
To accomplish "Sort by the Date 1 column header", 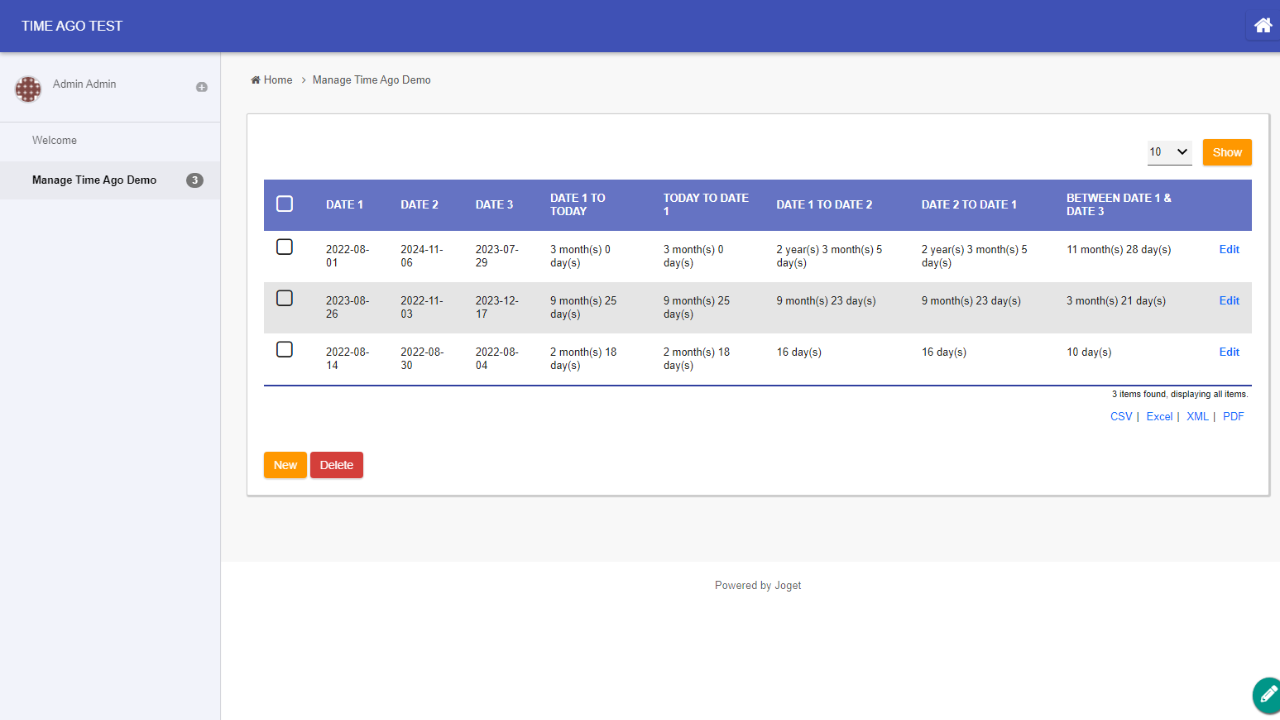I will point(344,205).
